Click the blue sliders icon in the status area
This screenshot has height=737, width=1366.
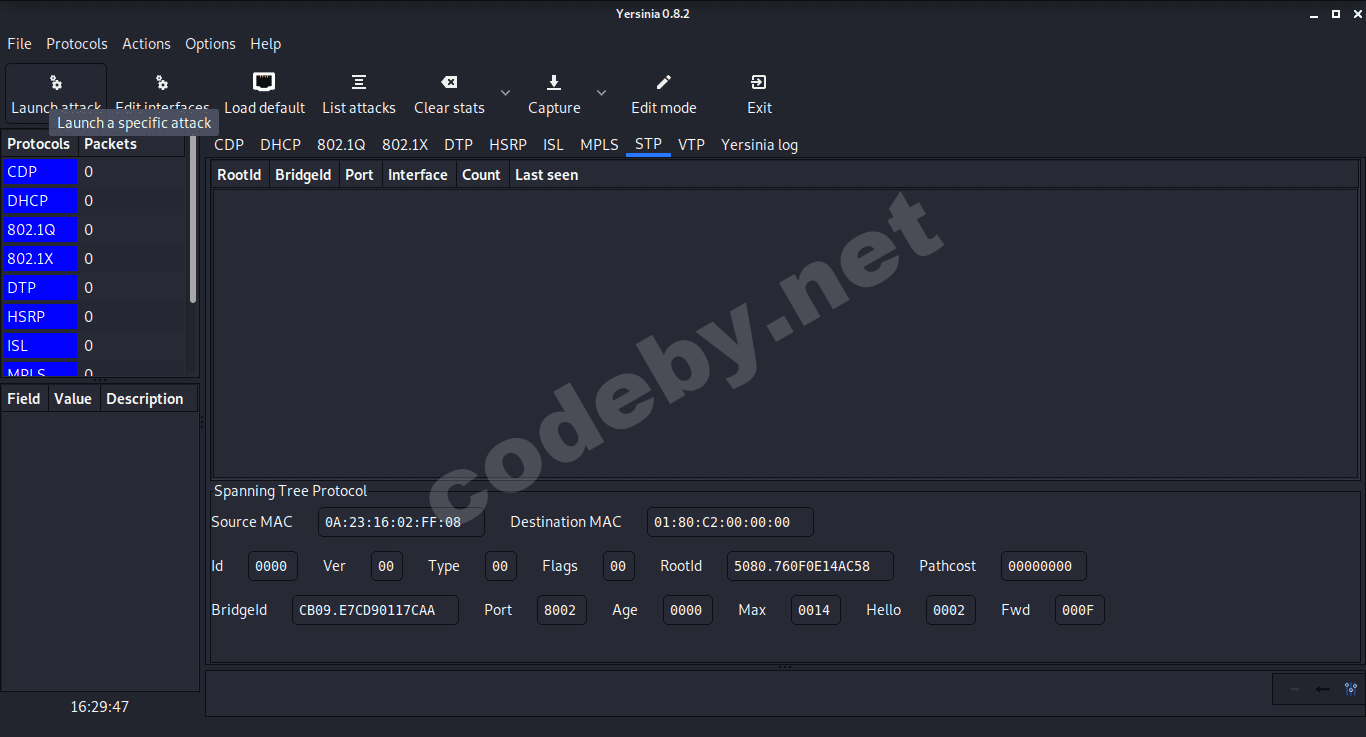[1351, 689]
